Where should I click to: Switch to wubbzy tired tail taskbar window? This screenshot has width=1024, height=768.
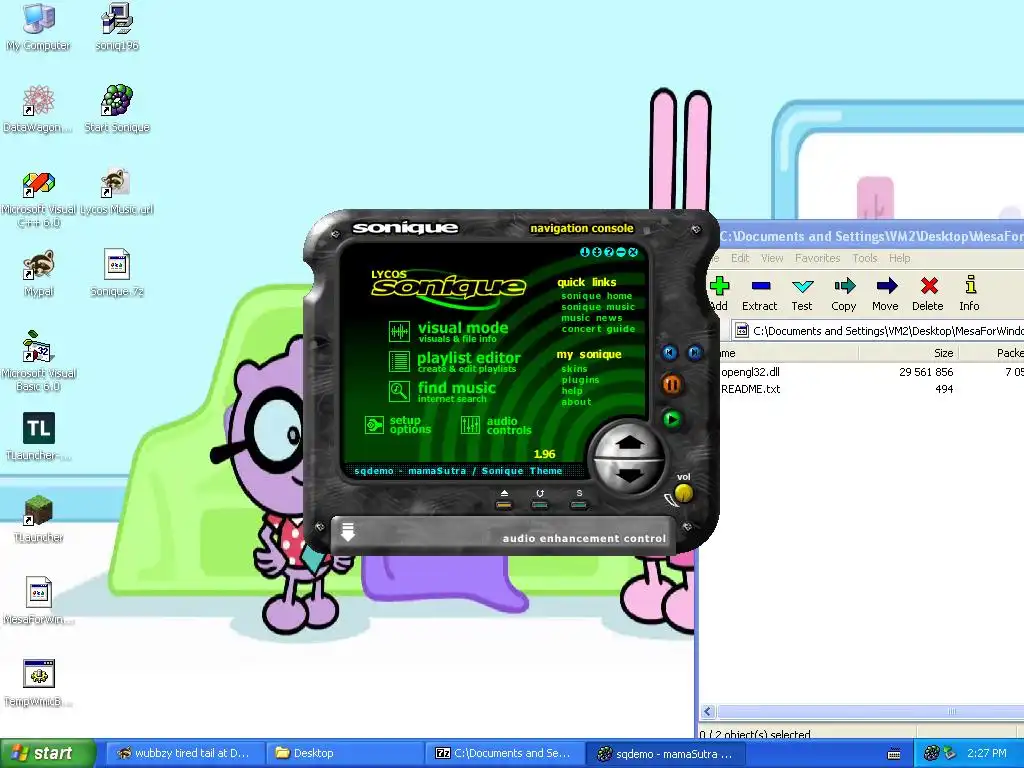tap(184, 753)
